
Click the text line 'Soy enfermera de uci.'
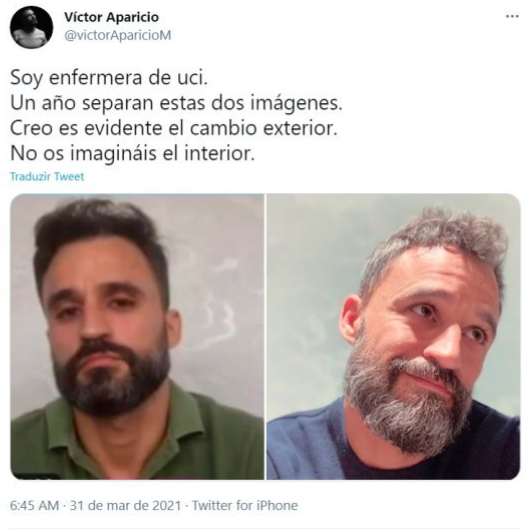coord(109,78)
